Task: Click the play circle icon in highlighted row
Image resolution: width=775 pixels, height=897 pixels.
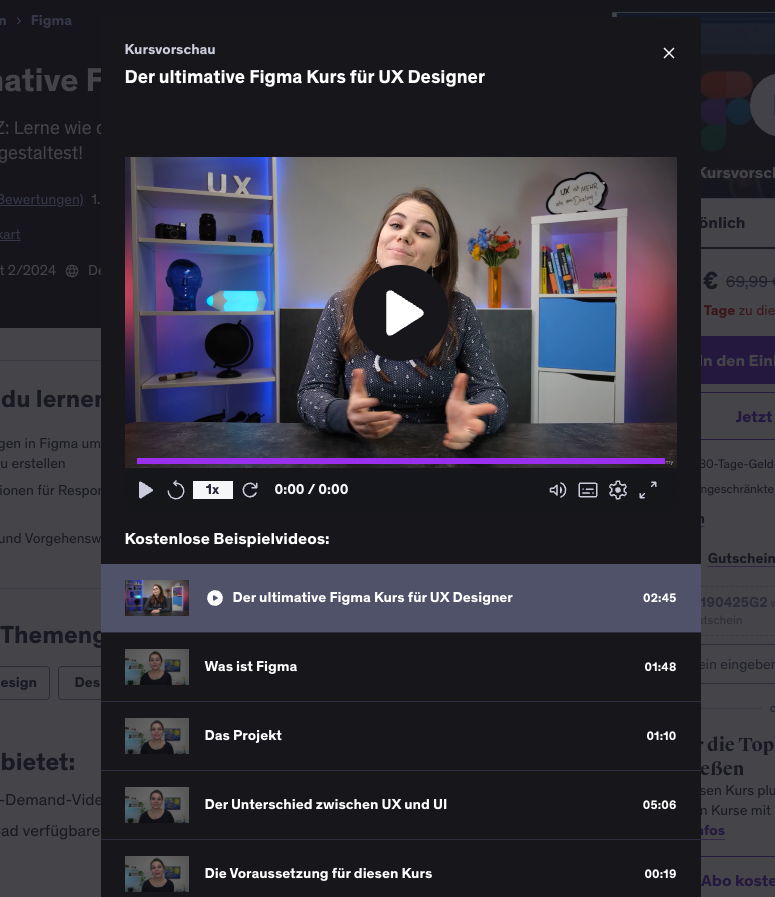Action: [x=215, y=598]
